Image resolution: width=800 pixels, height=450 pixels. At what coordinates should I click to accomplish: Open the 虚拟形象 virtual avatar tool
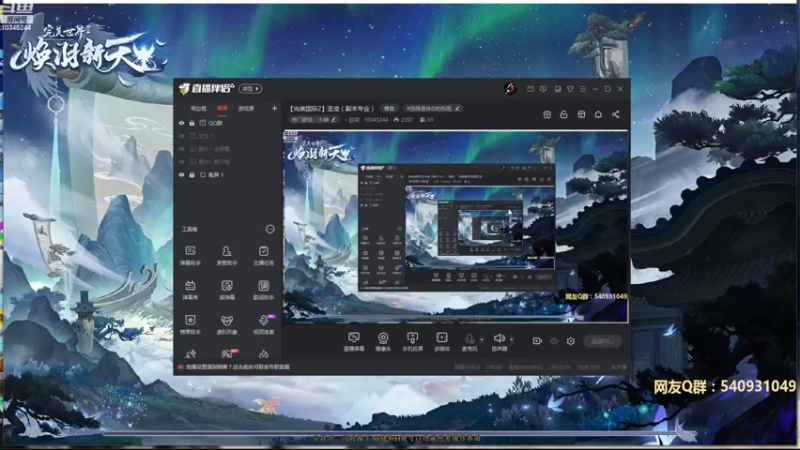[x=227, y=324]
